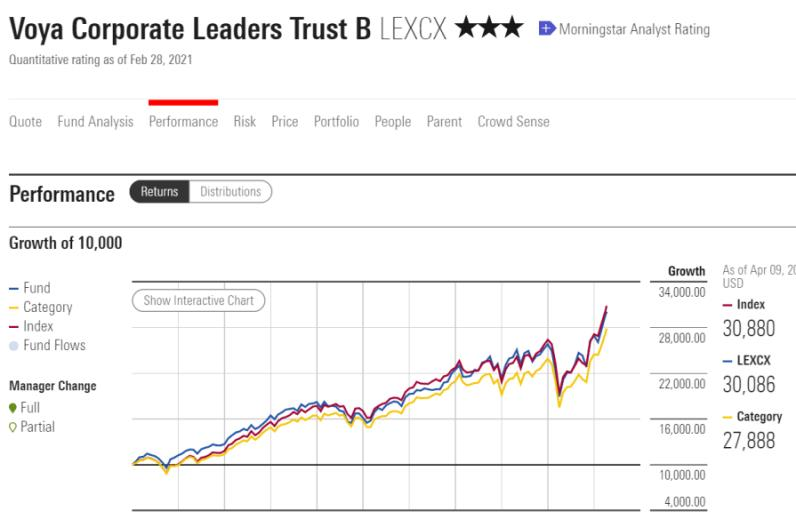Open the Quote tab

coord(25,121)
